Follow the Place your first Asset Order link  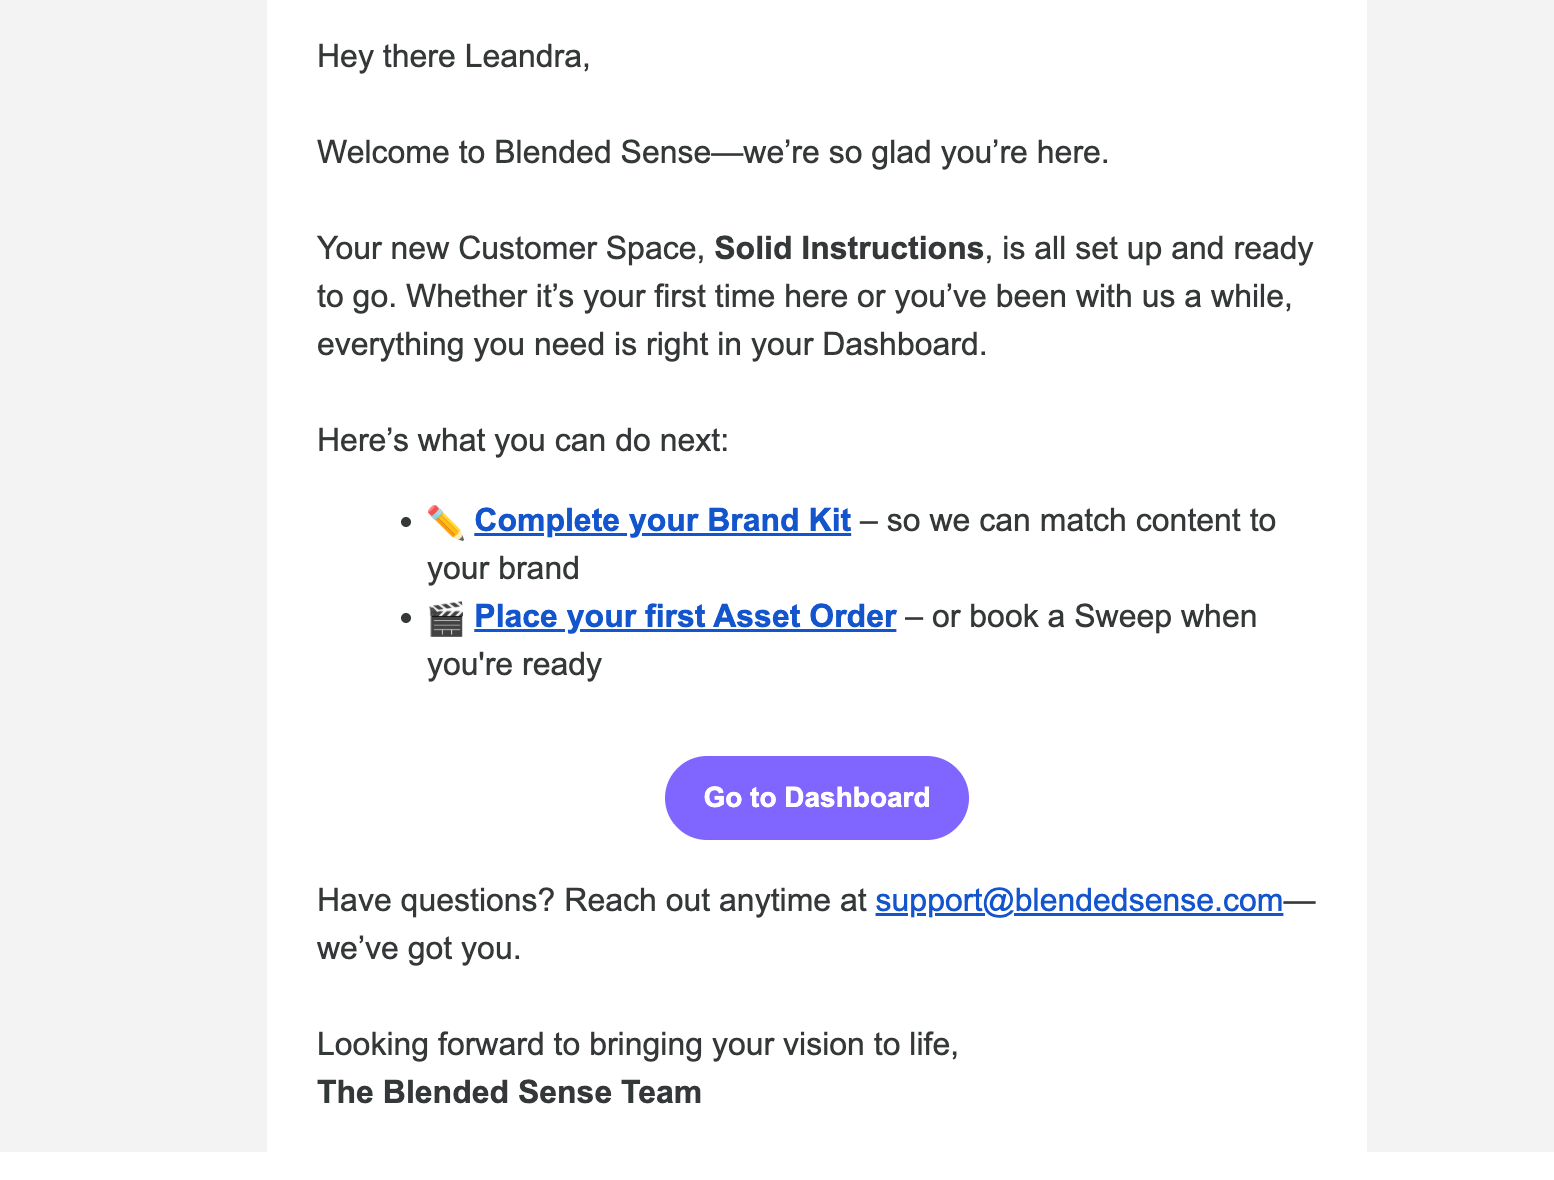coord(684,617)
